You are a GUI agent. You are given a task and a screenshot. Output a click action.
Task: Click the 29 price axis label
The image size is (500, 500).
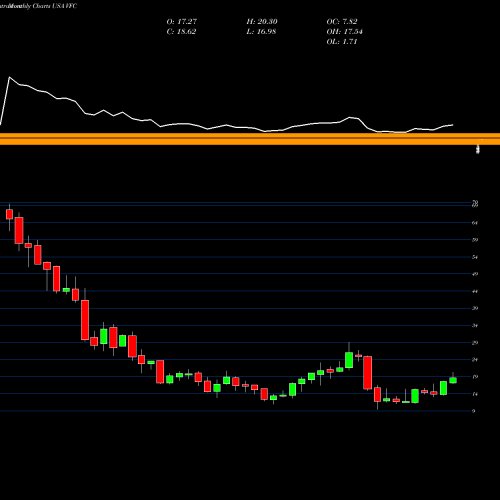(x=475, y=343)
